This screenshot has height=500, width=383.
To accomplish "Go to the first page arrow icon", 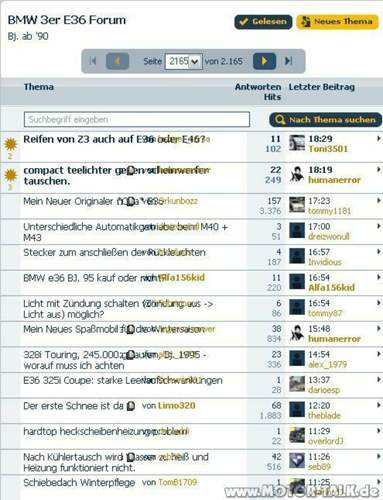I will (x=93, y=61).
